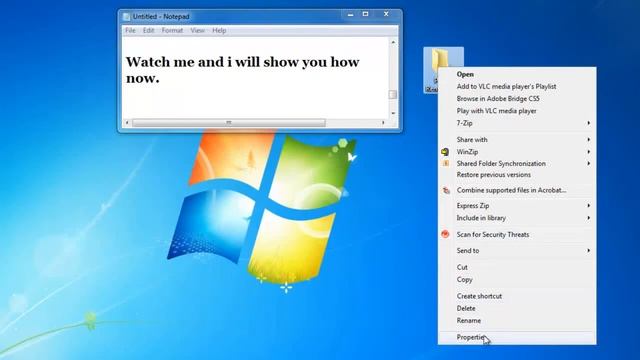
Task: Click the Notepad title bar icon
Action: pyautogui.click(x=127, y=17)
